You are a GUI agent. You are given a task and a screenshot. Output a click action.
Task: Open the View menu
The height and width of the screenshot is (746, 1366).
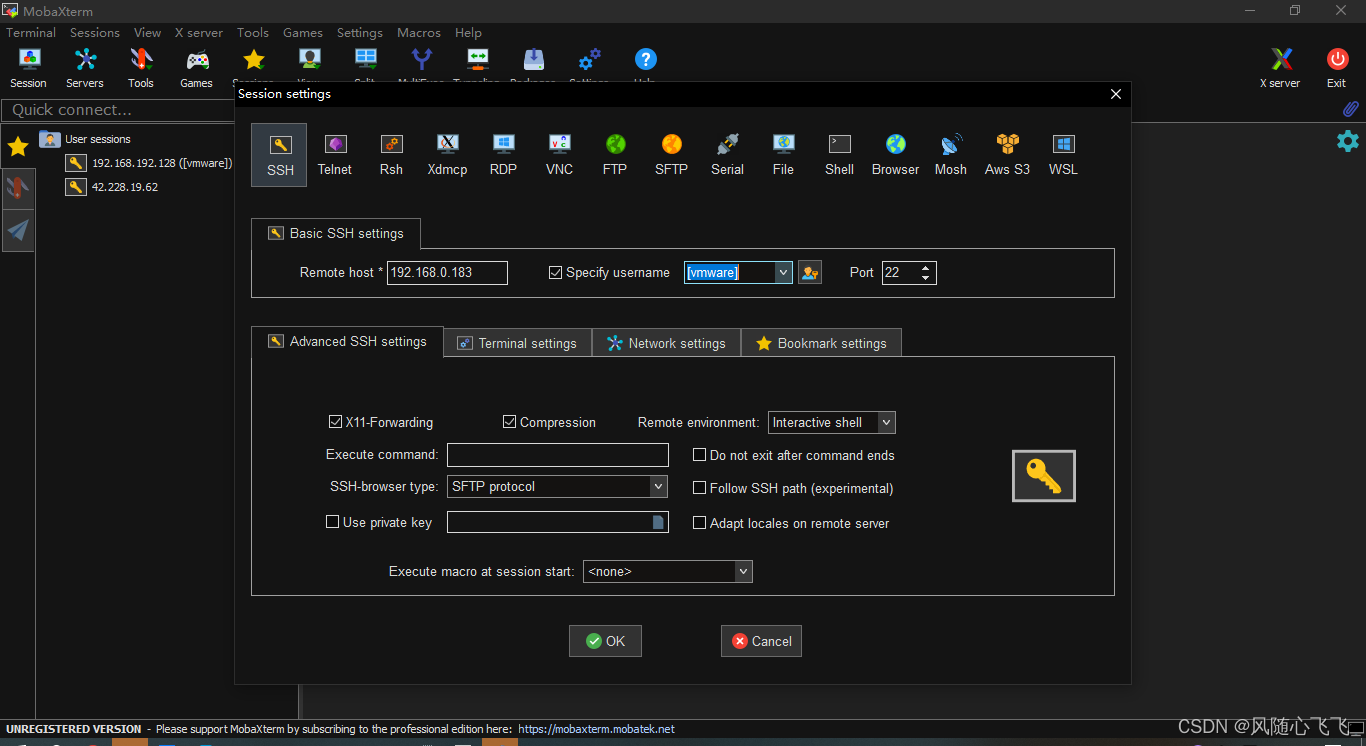tap(148, 32)
